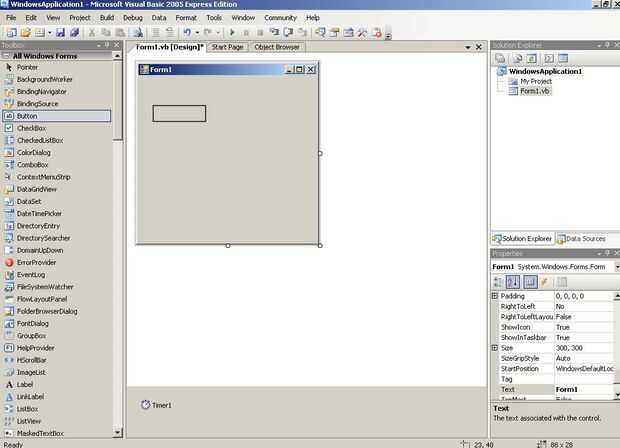
Task: Select the Timer1 component in tray
Action: point(157,405)
